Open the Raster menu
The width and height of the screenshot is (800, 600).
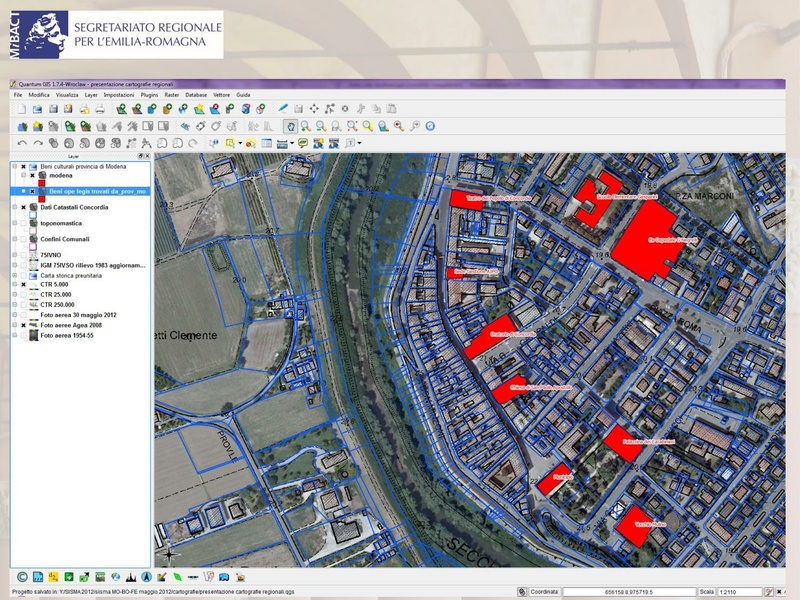click(172, 94)
